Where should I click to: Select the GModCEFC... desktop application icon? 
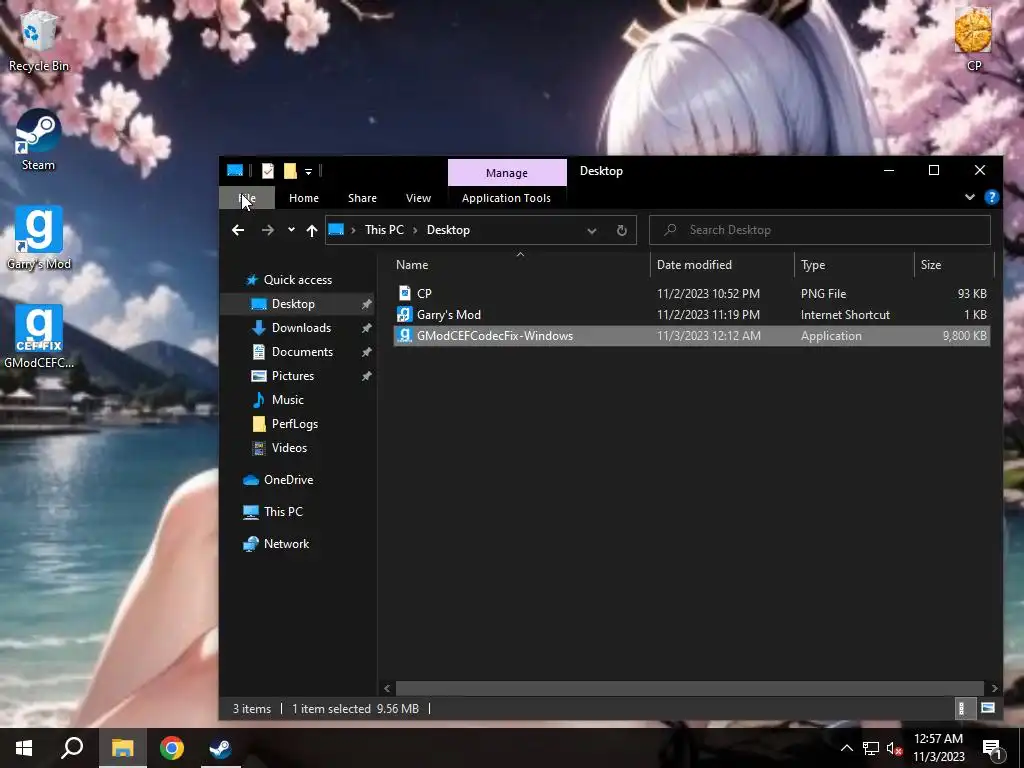(39, 337)
